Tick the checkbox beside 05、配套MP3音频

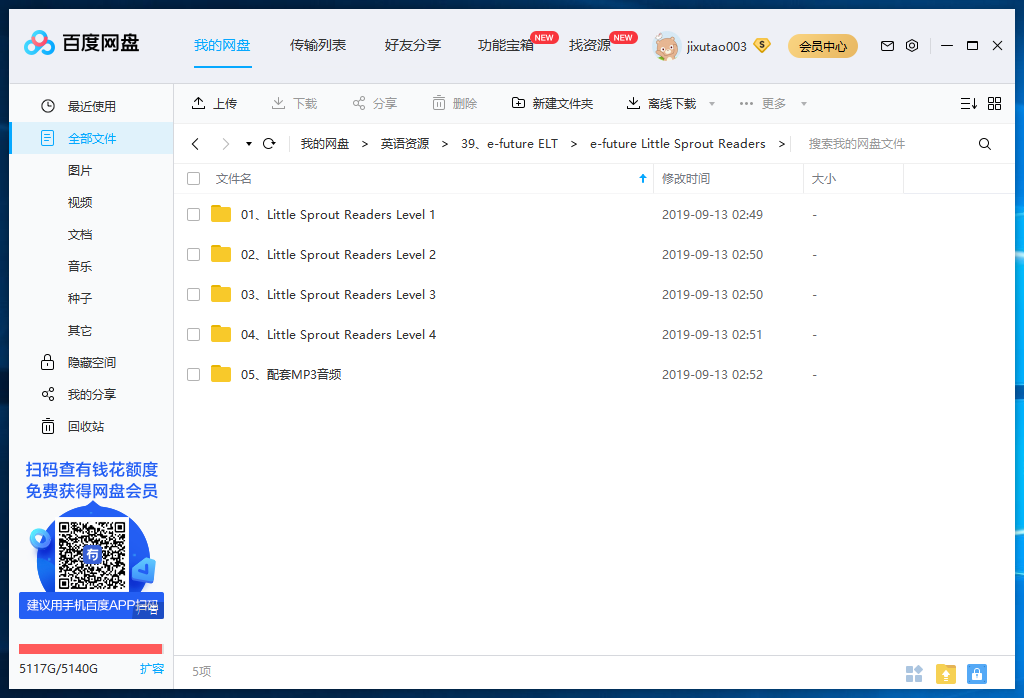tap(193, 374)
